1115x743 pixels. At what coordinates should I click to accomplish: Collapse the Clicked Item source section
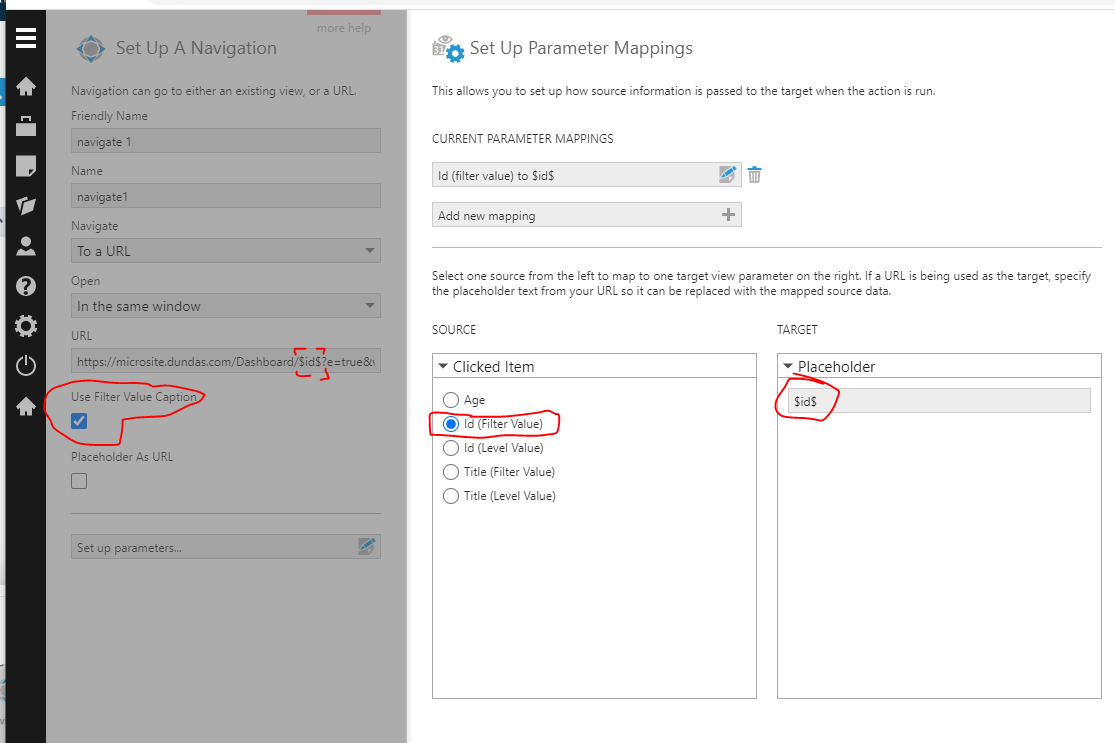click(x=443, y=366)
